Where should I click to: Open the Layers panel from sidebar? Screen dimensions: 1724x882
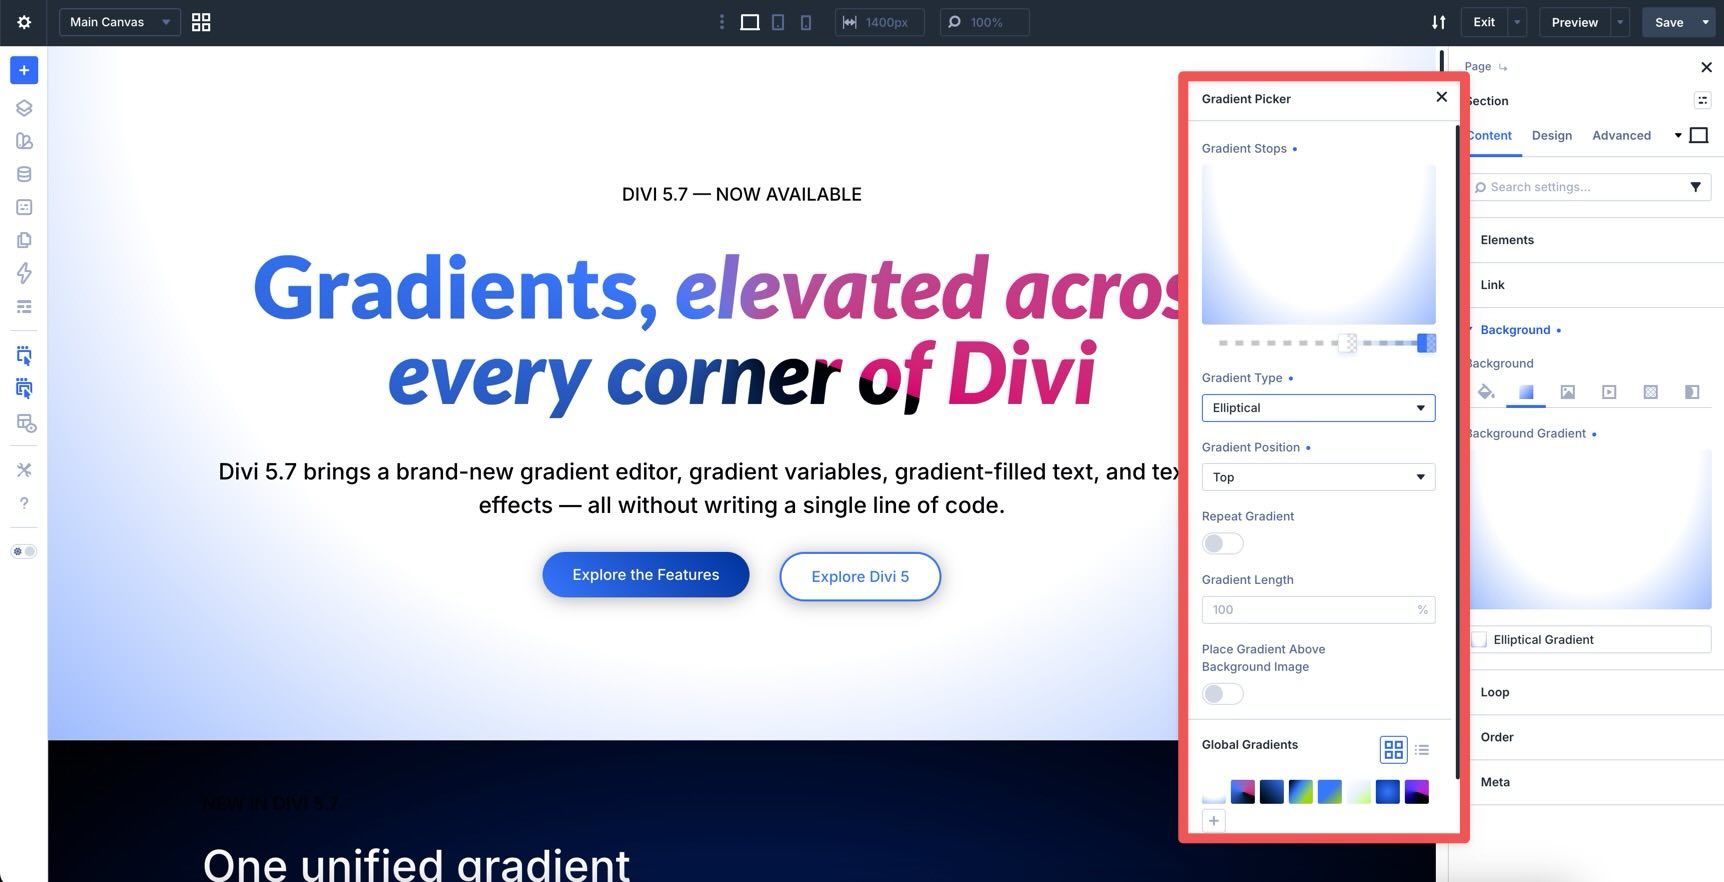pyautogui.click(x=24, y=108)
